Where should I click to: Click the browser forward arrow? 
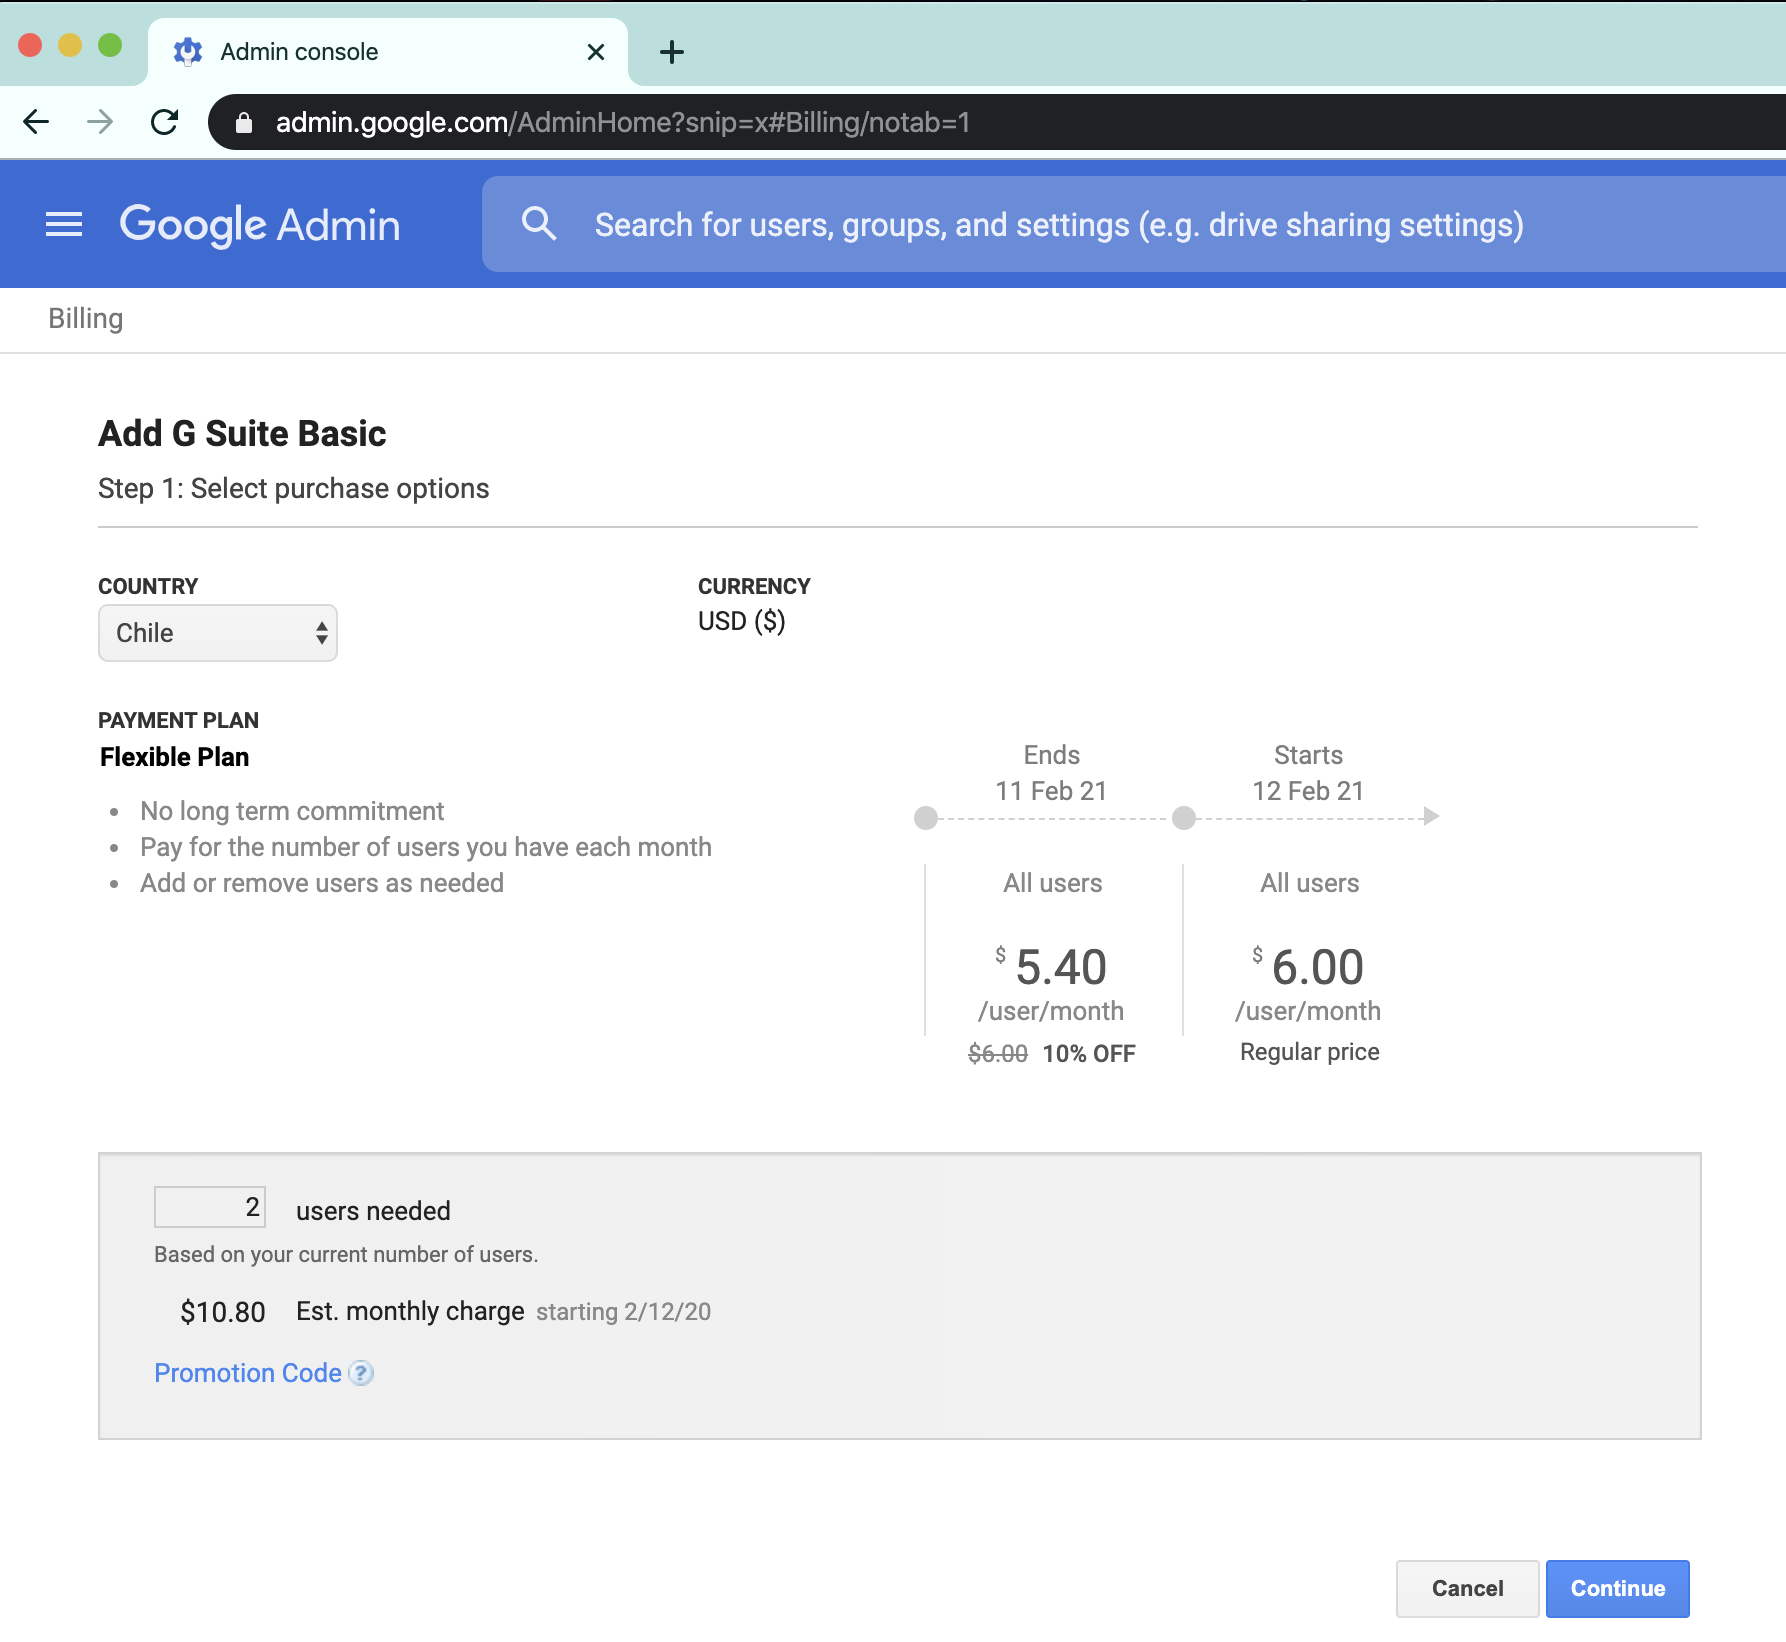click(100, 122)
